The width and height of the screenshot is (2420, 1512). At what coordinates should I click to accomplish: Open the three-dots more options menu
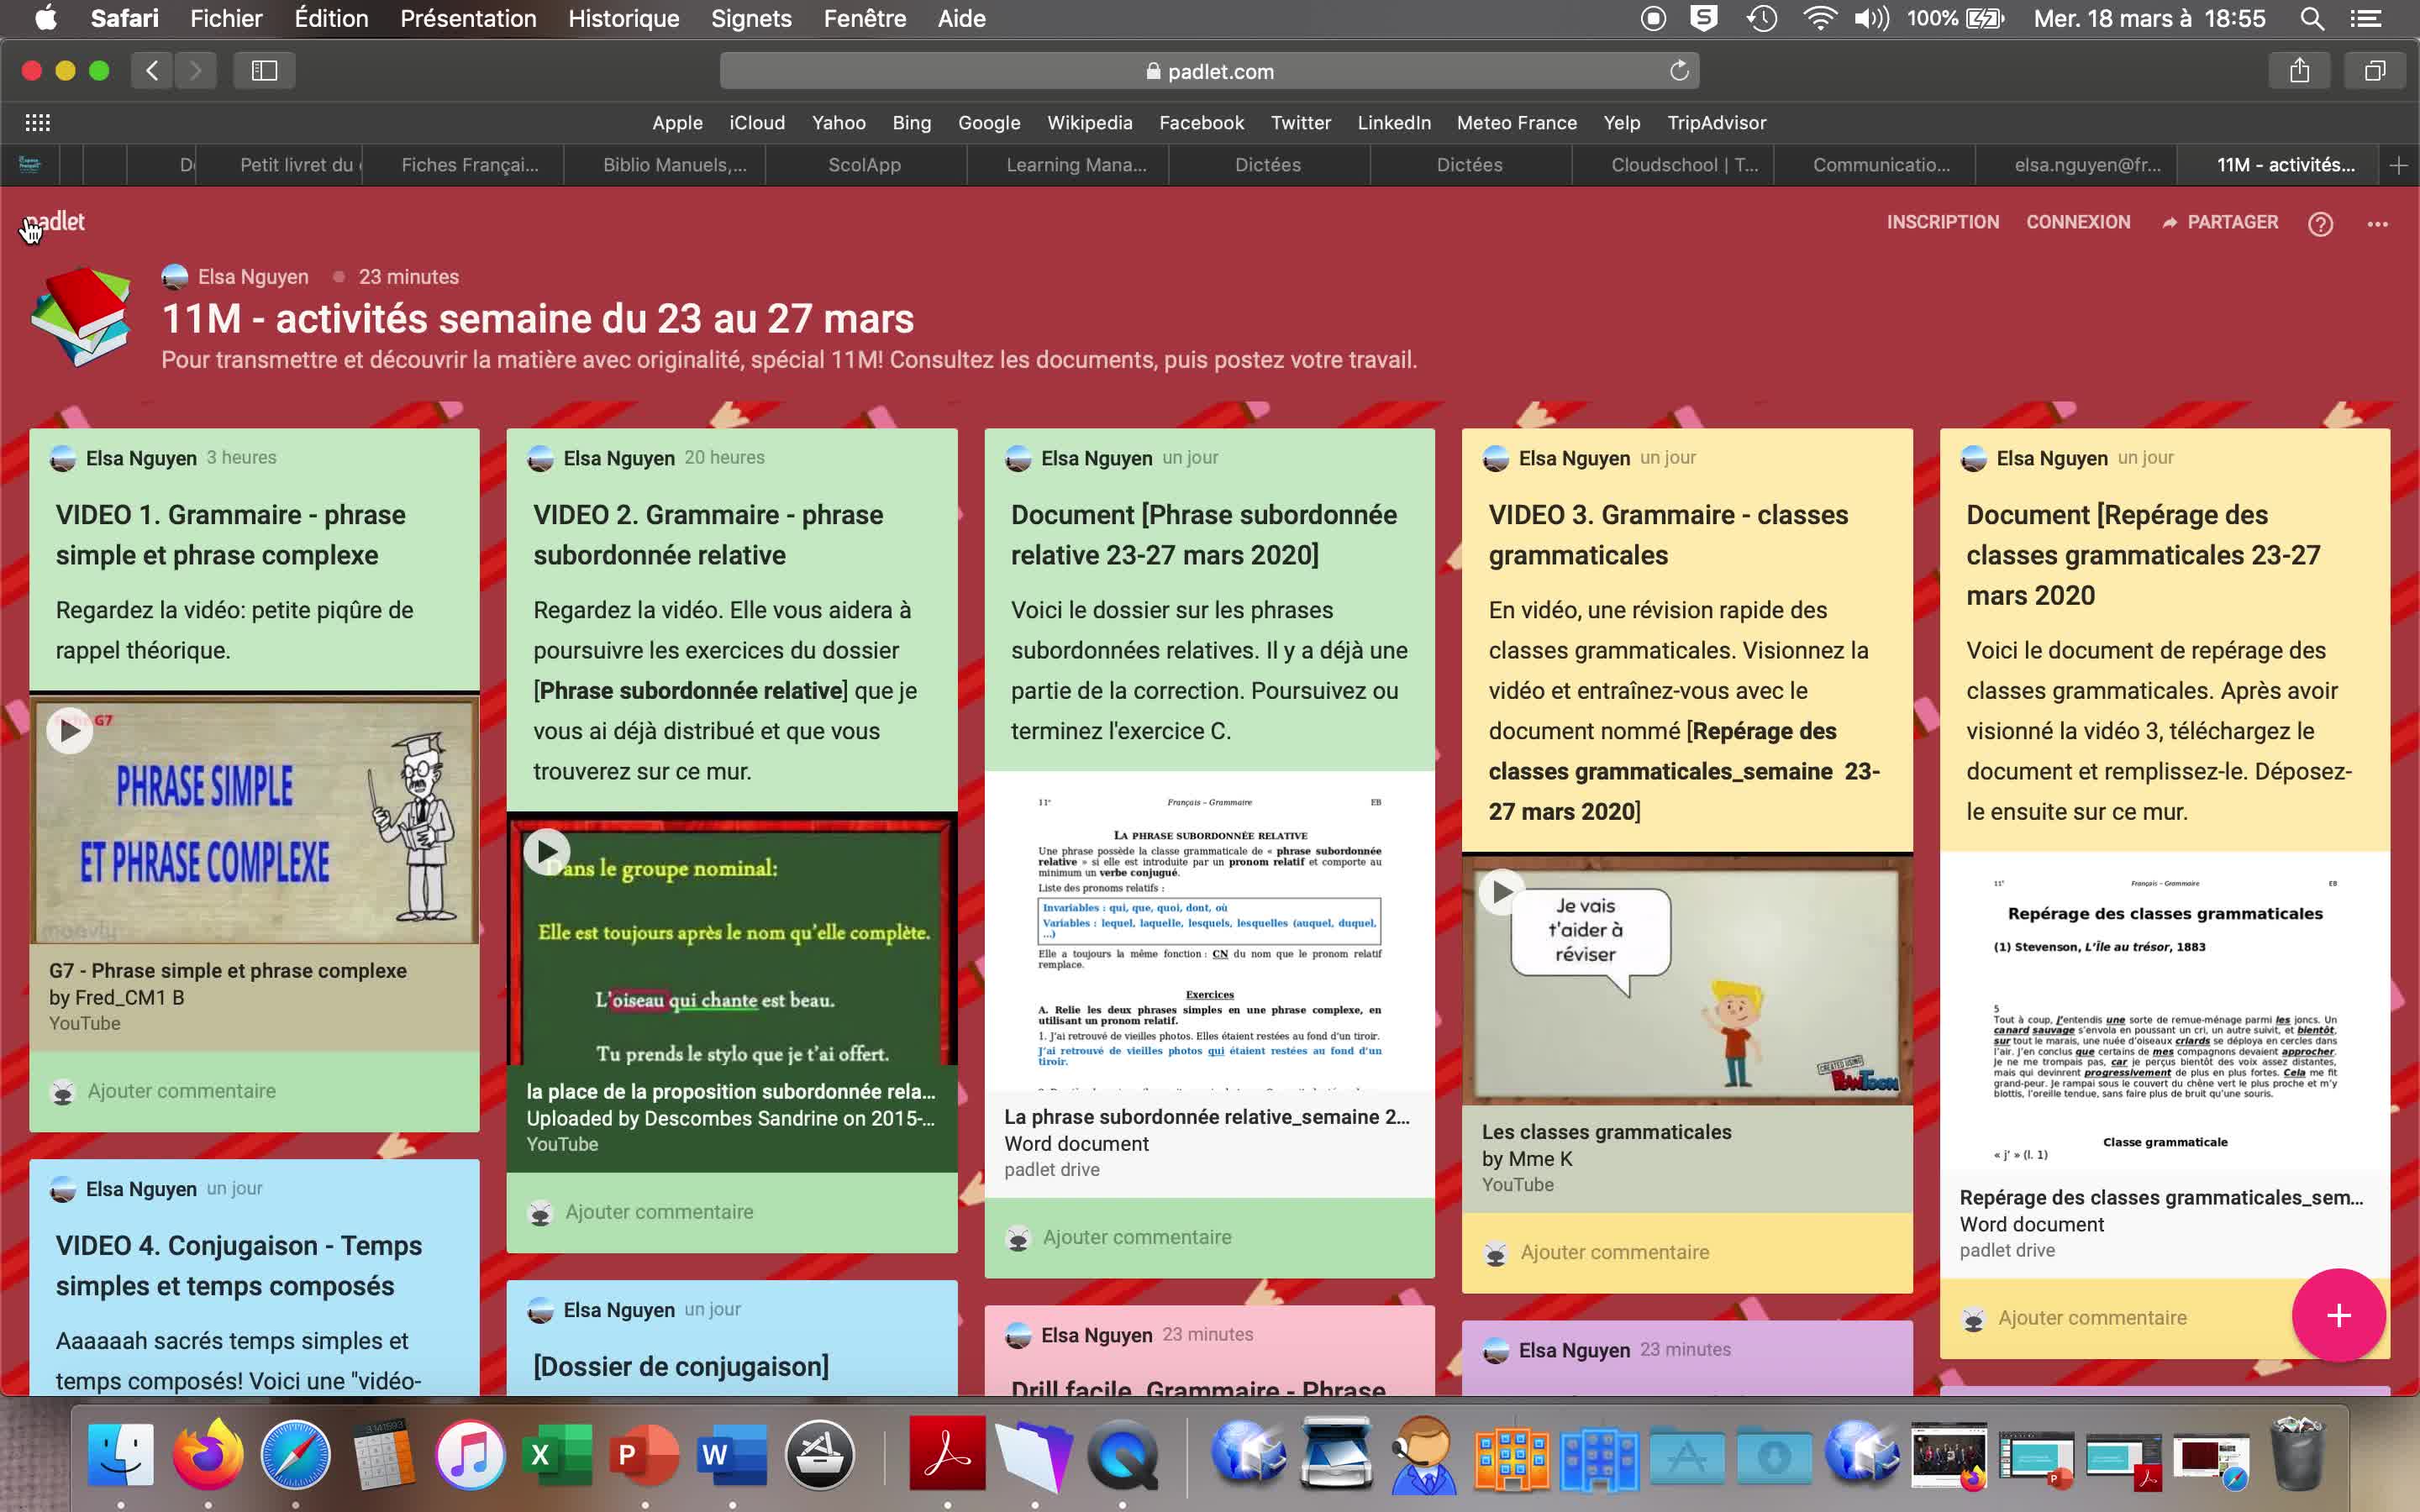click(x=2377, y=224)
